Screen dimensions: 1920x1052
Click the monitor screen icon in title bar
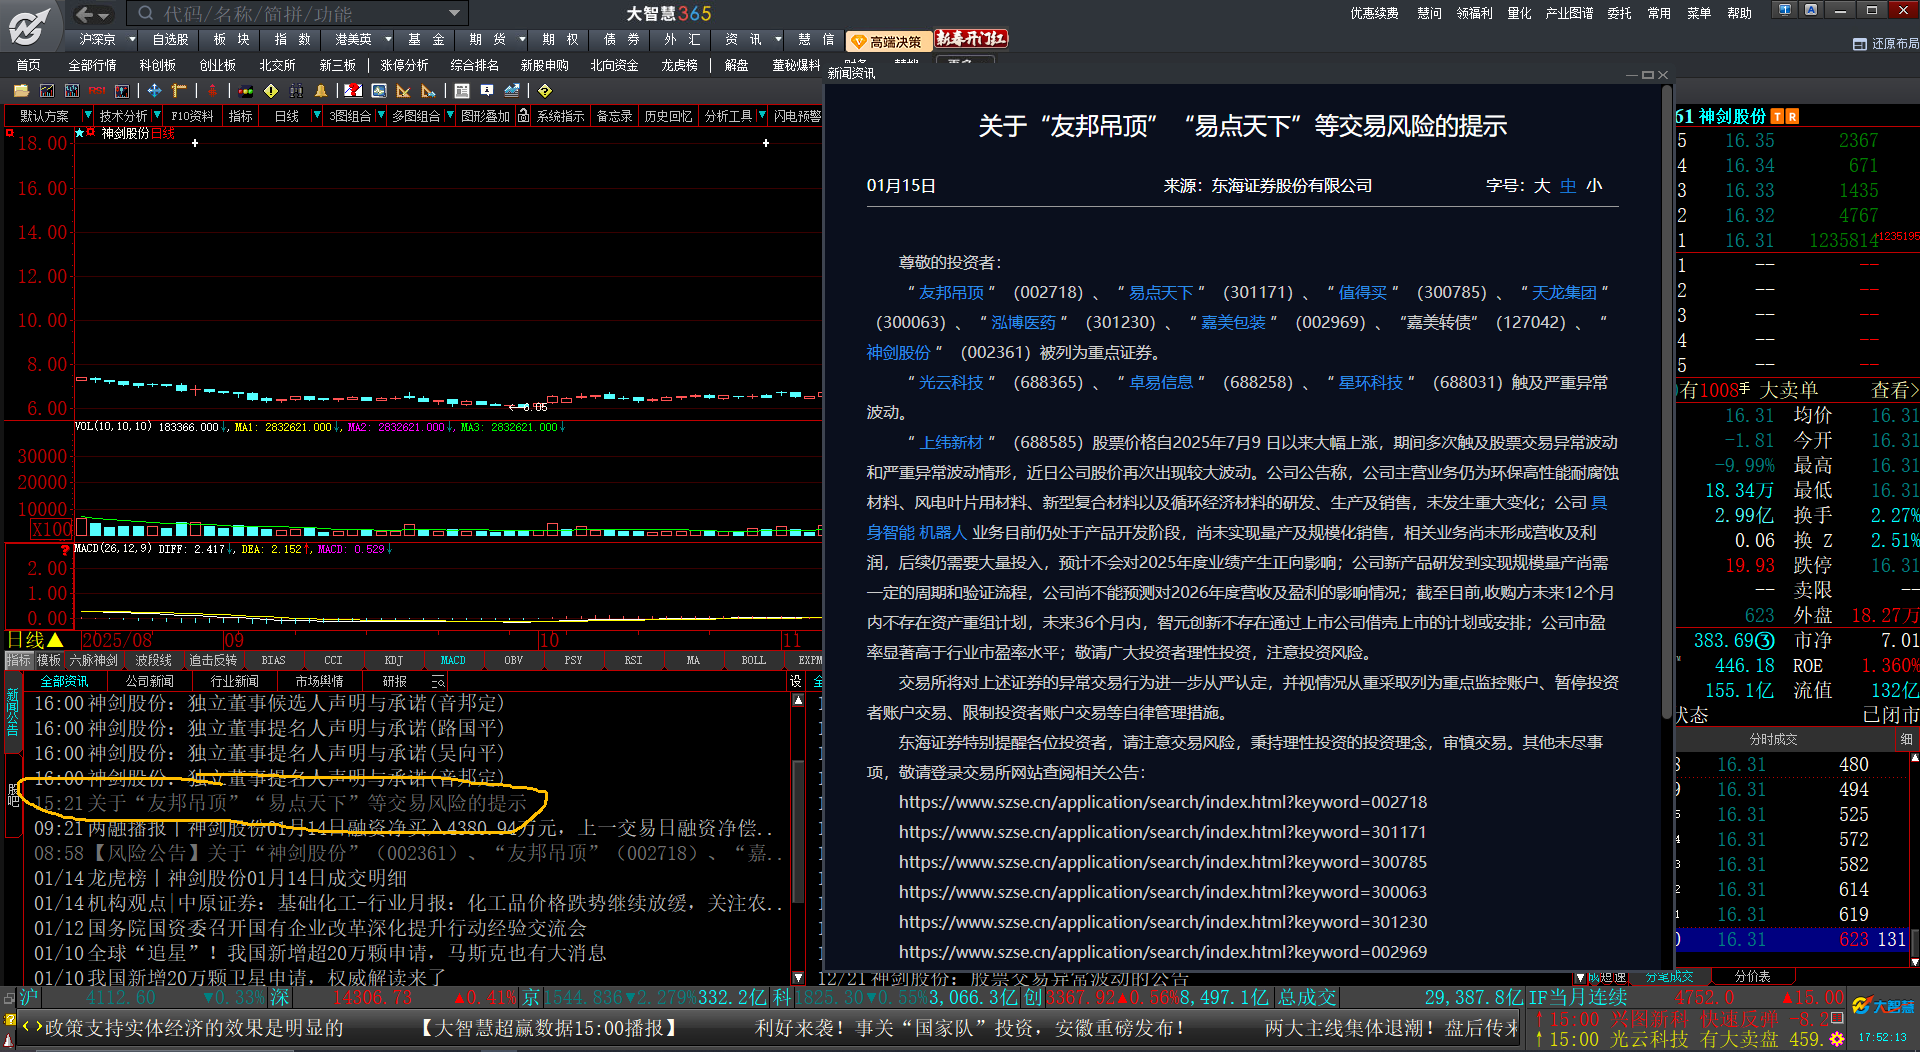tap(1785, 10)
